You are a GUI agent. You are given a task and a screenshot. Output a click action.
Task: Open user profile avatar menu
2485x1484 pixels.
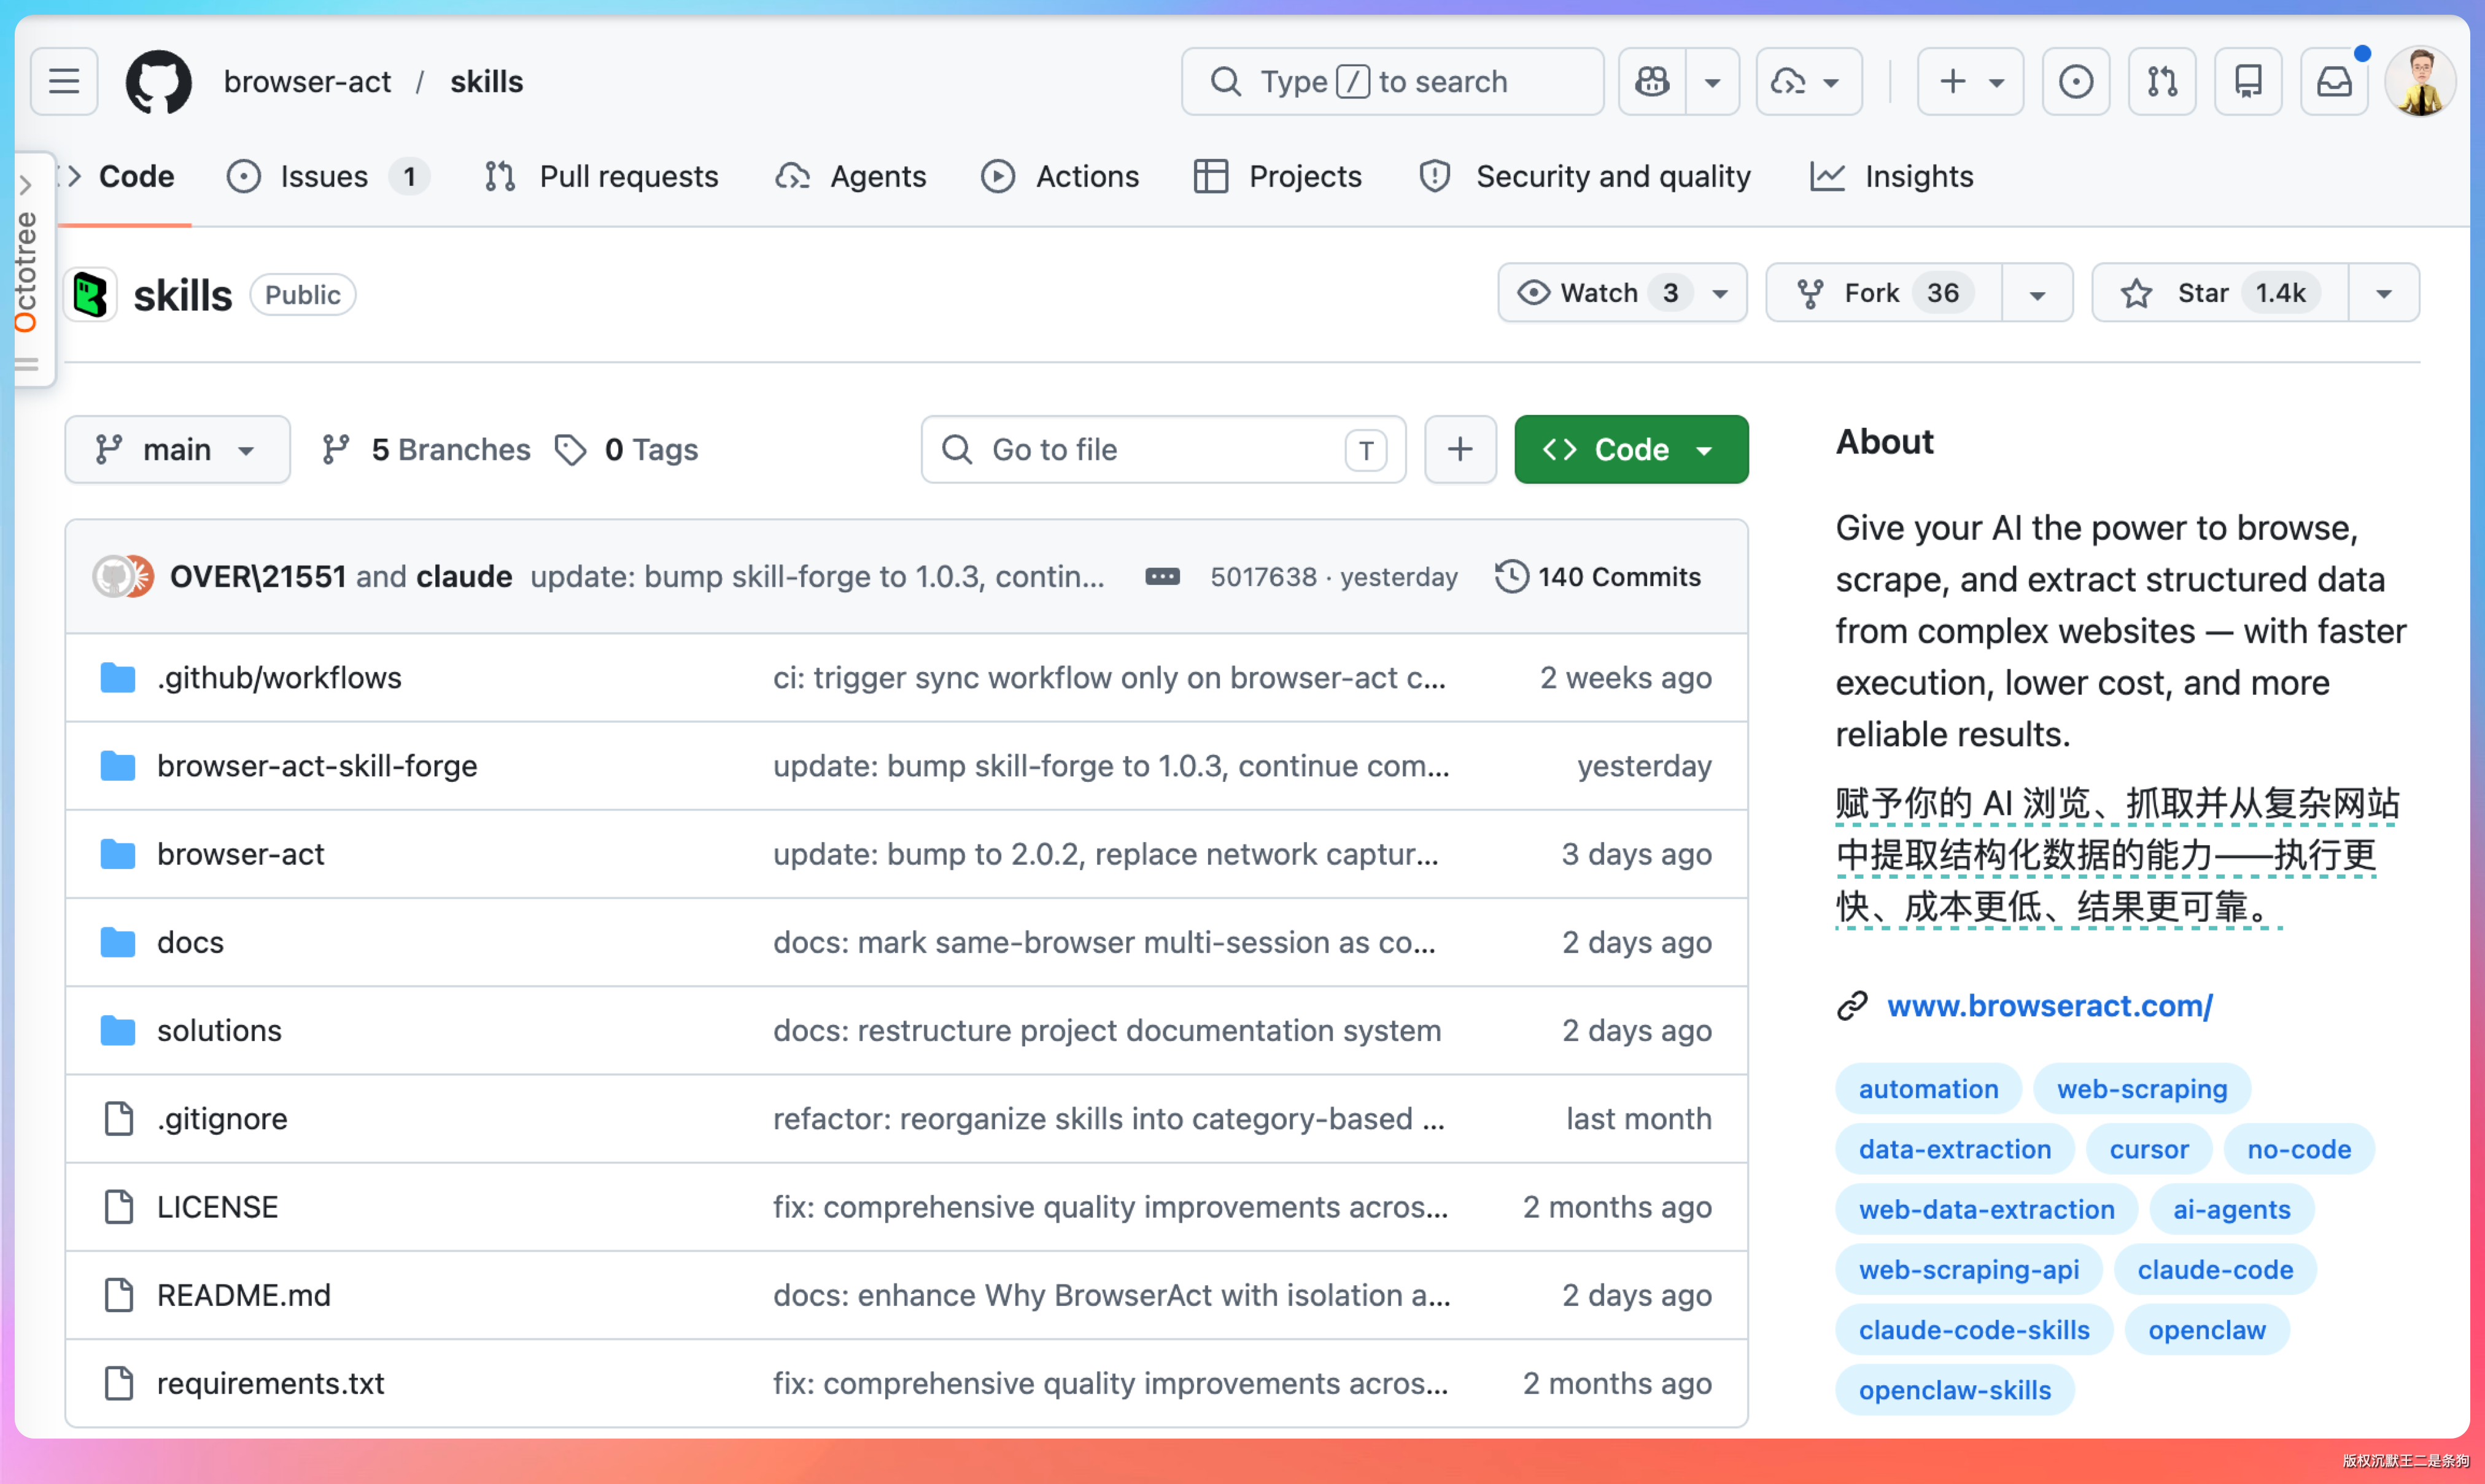2420,81
